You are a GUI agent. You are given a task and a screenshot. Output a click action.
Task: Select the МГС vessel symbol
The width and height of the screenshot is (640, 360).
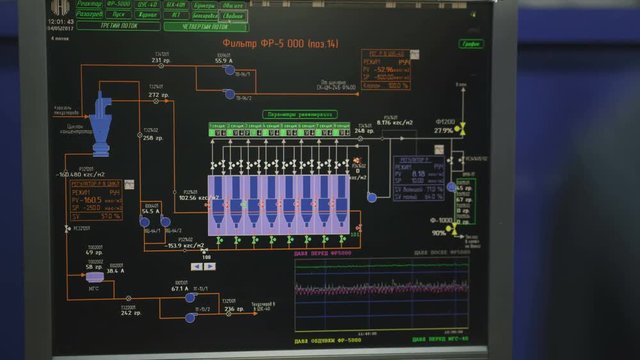(95, 278)
